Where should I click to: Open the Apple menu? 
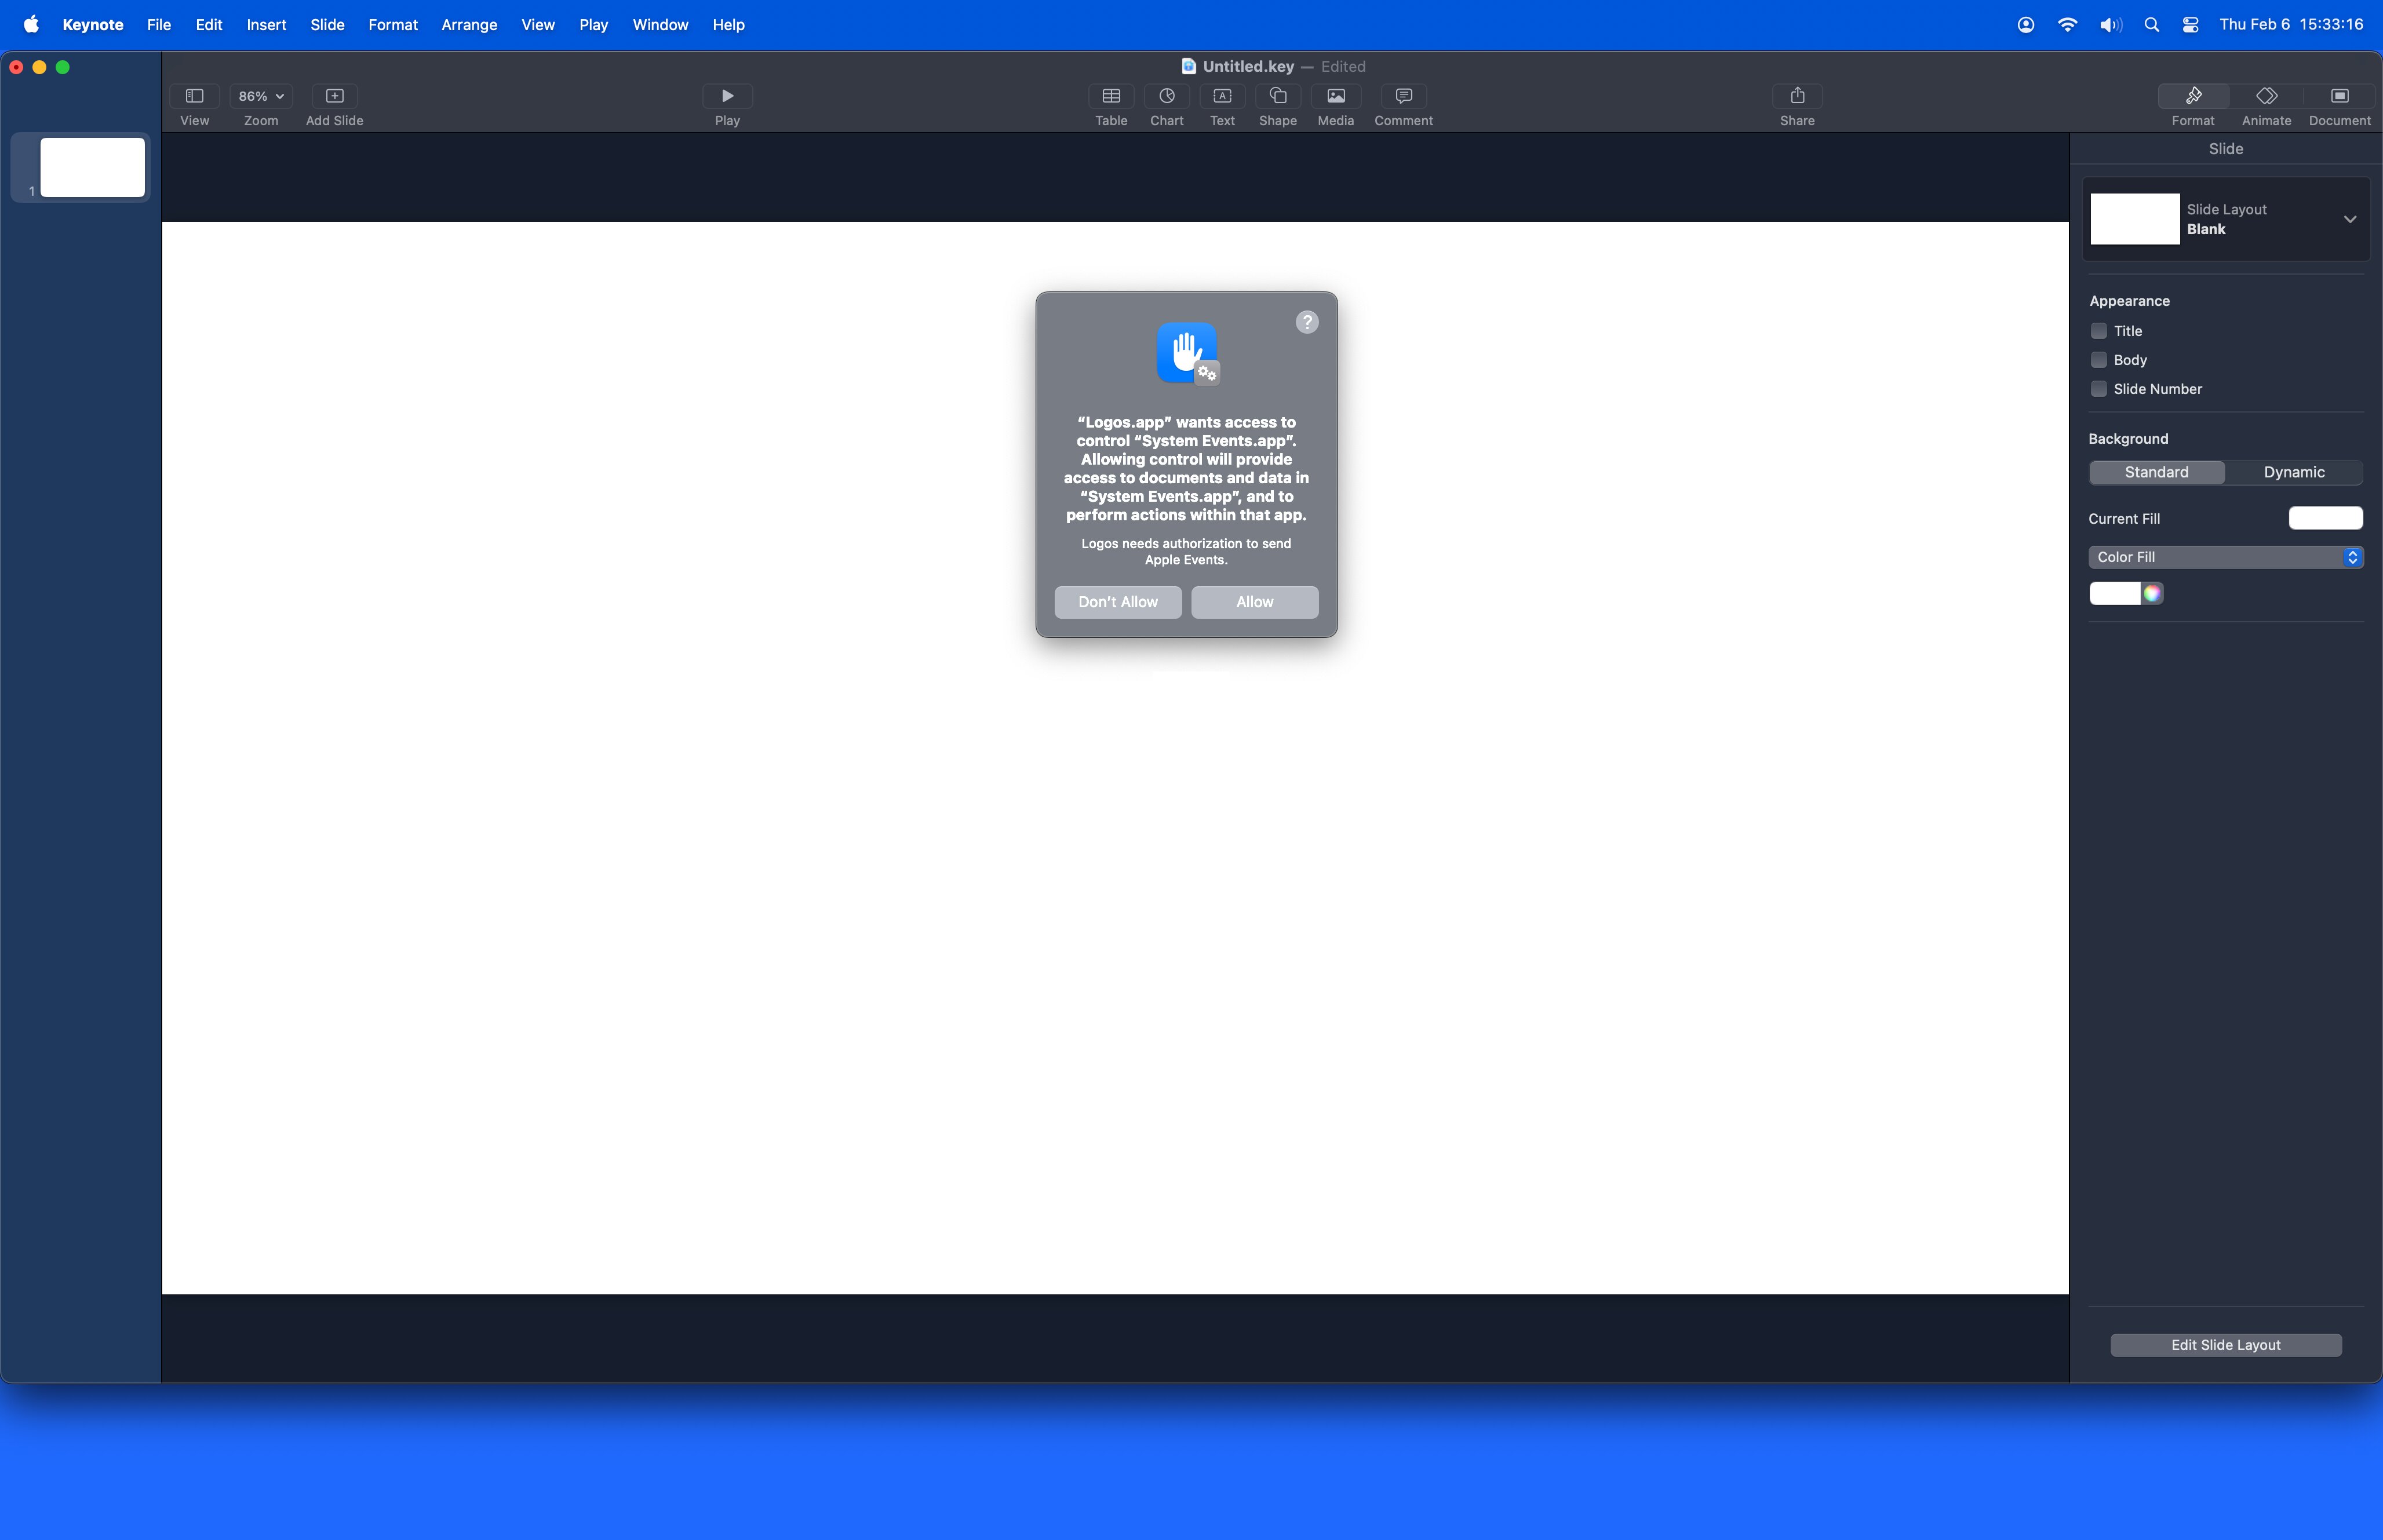pyautogui.click(x=31, y=25)
